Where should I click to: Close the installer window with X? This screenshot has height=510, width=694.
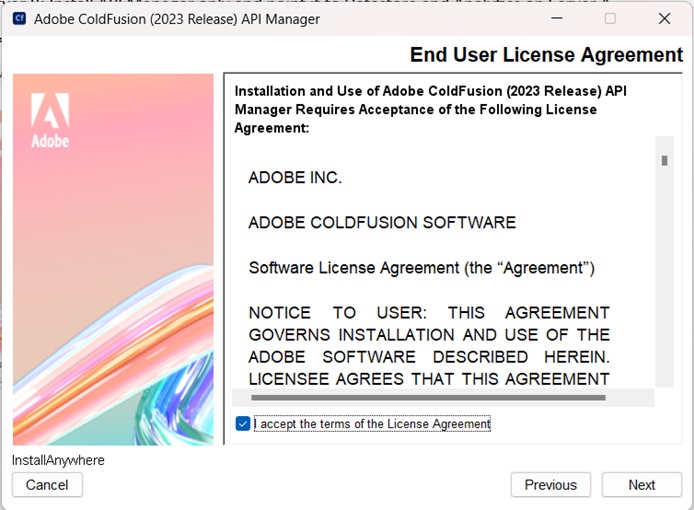click(x=665, y=18)
